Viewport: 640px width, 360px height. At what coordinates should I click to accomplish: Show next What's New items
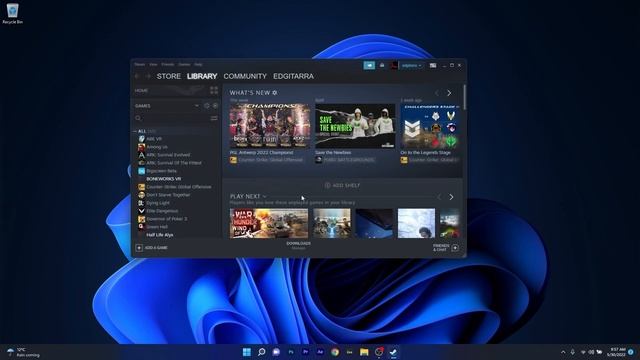[449, 93]
